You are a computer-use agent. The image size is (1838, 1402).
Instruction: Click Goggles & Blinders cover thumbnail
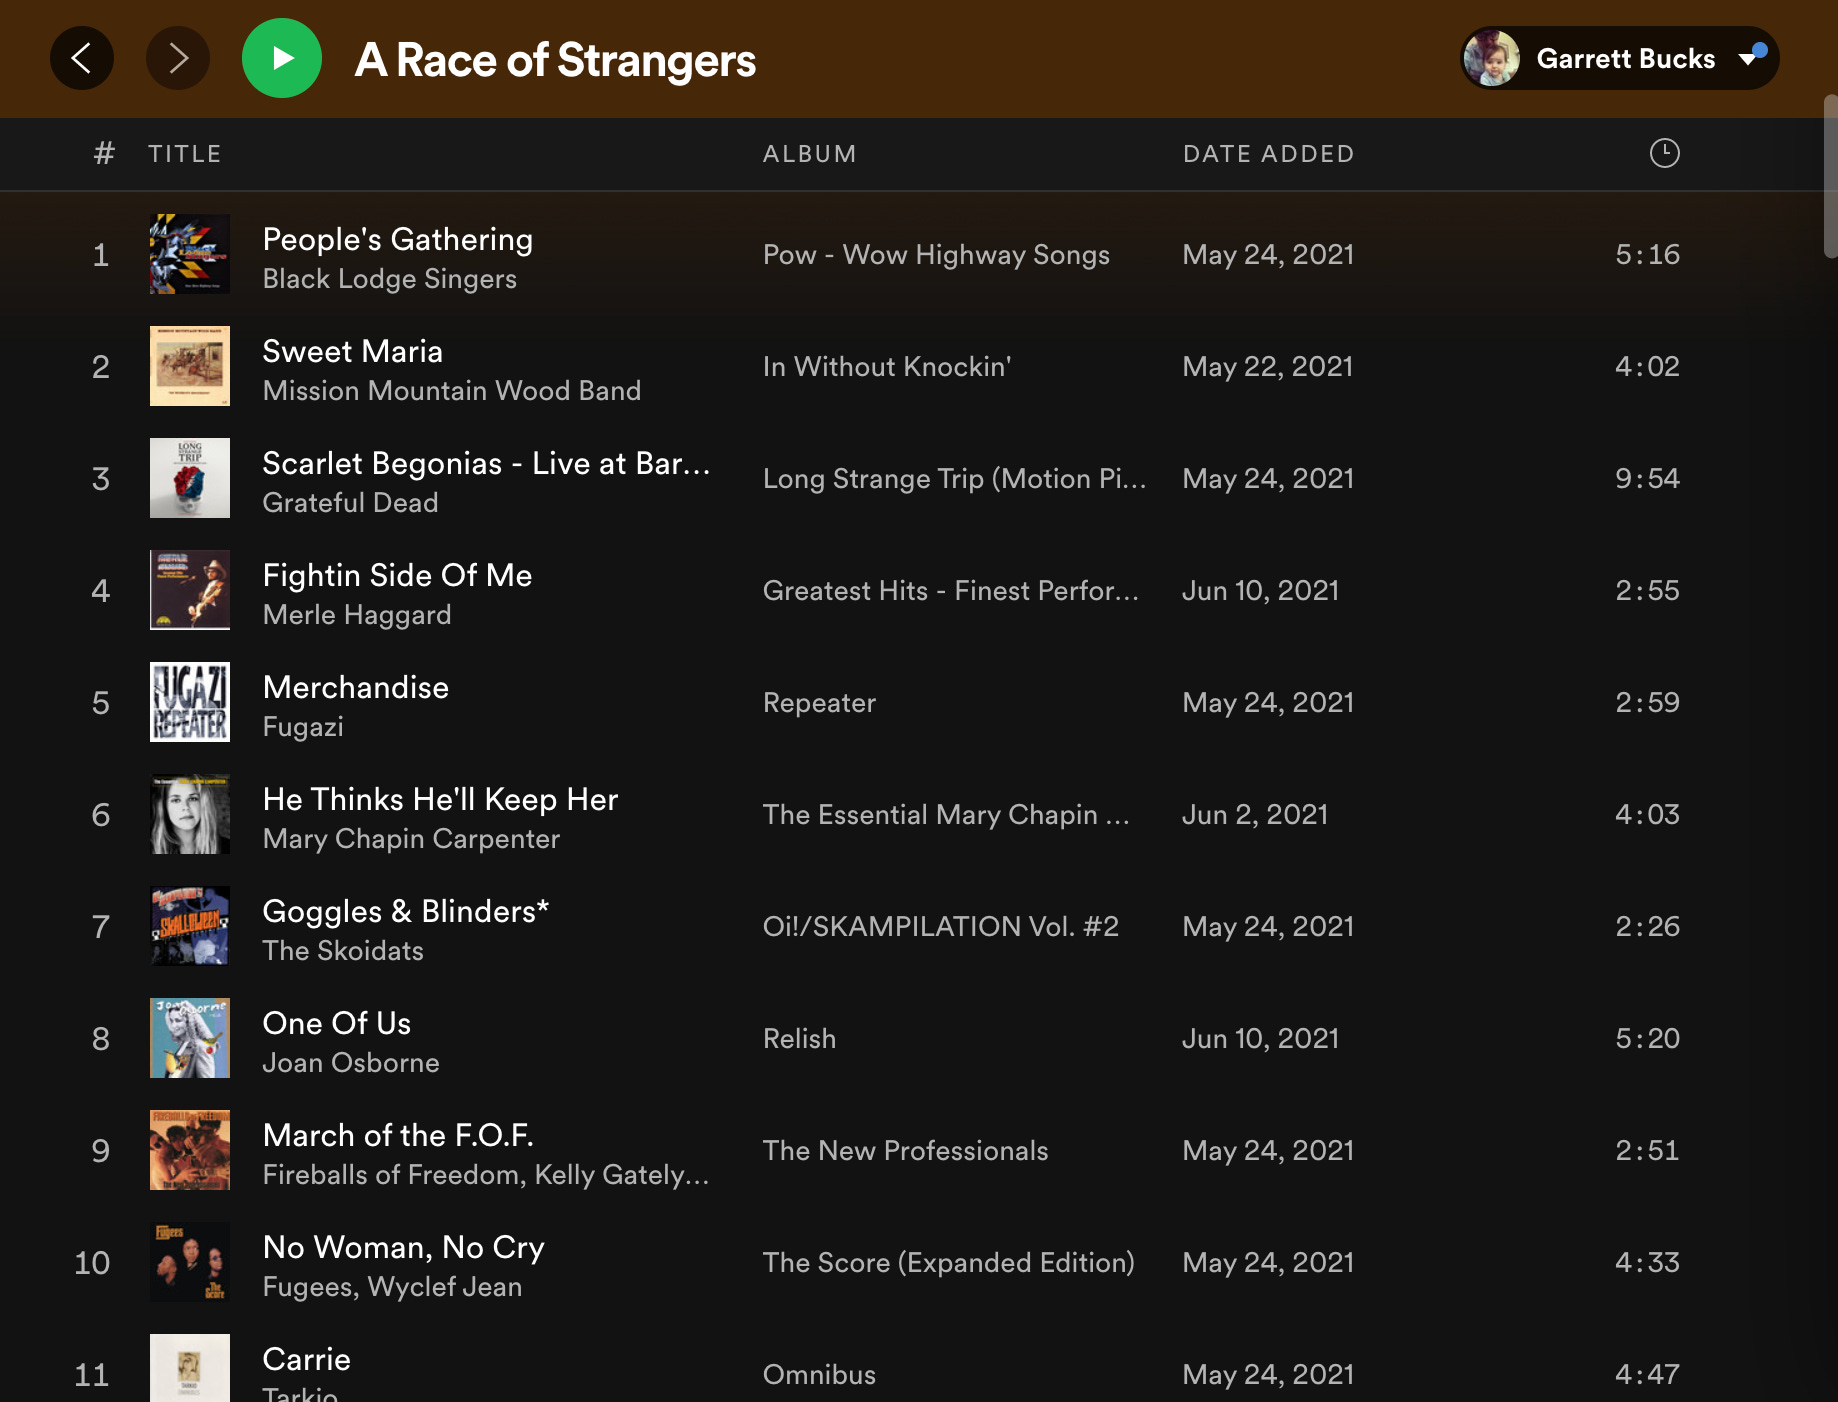click(190, 926)
